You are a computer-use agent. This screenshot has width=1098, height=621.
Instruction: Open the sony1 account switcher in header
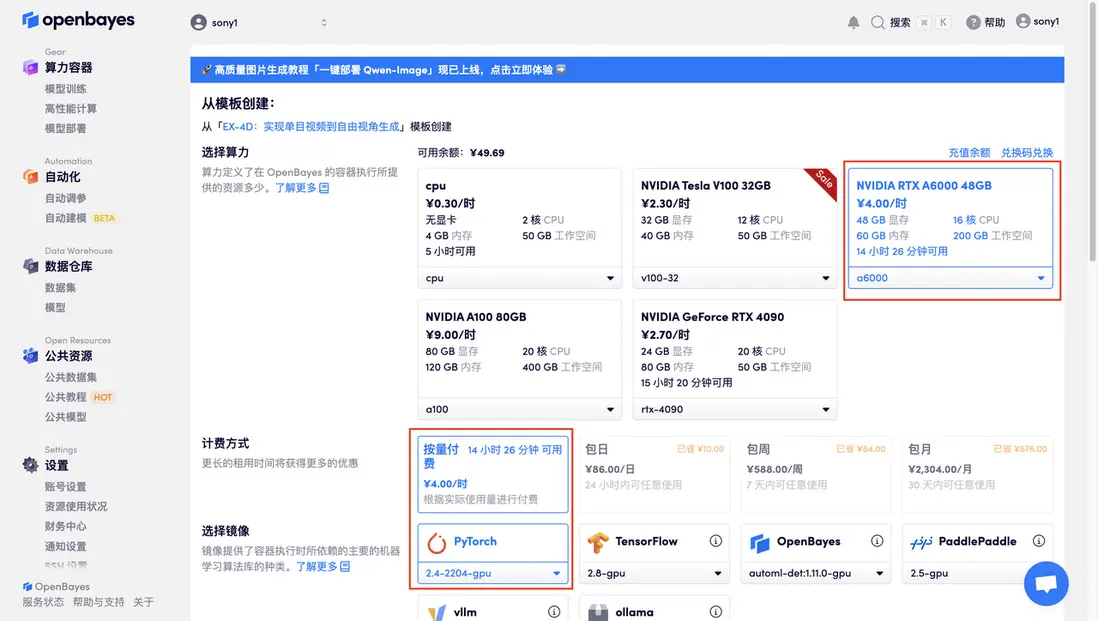click(x=259, y=22)
